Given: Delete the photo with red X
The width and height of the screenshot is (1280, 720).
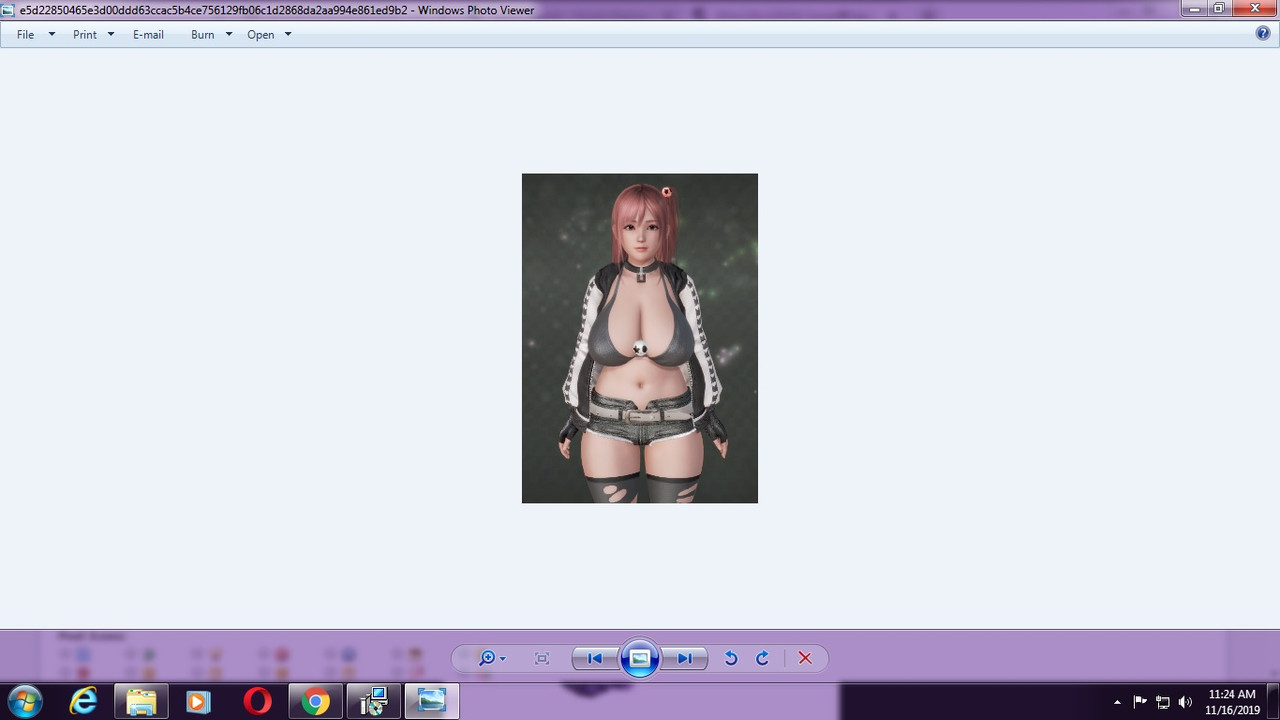Looking at the screenshot, I should tap(805, 658).
